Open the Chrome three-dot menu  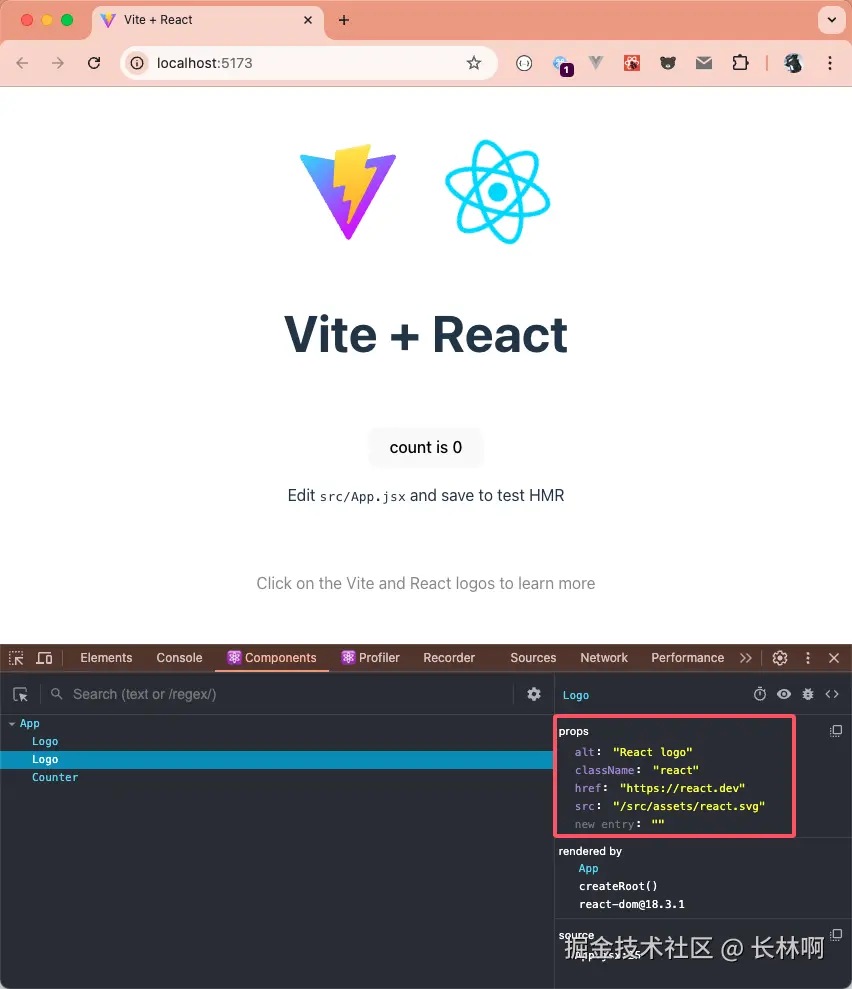click(x=830, y=63)
